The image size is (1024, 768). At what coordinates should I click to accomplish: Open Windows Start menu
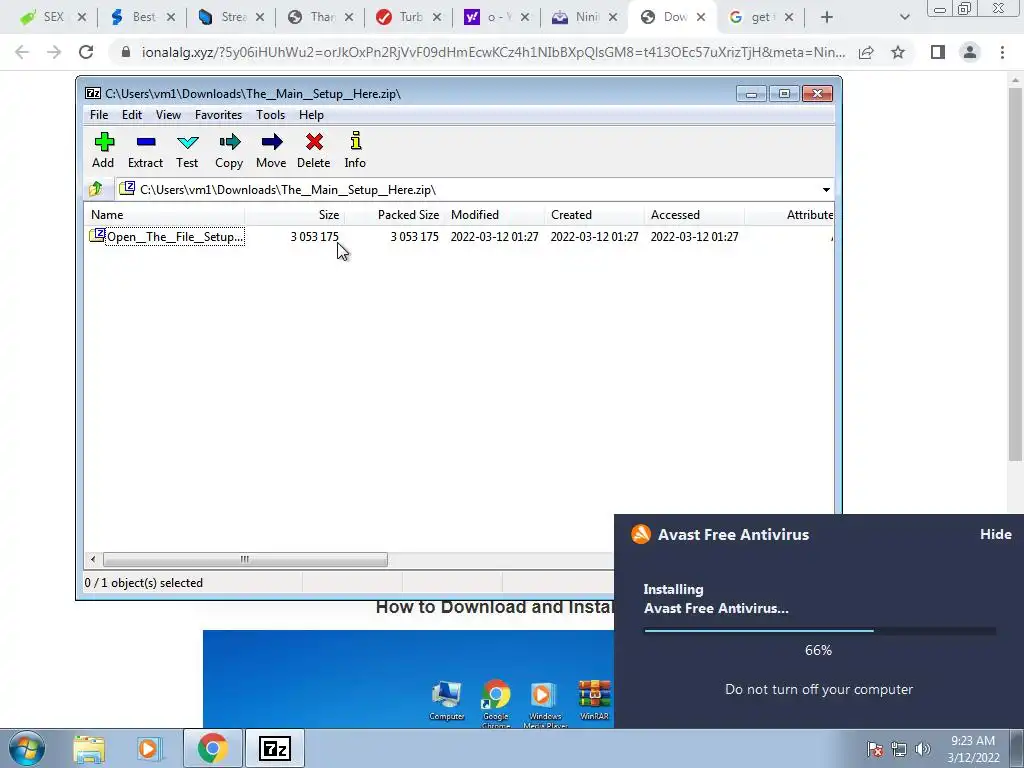(27, 748)
